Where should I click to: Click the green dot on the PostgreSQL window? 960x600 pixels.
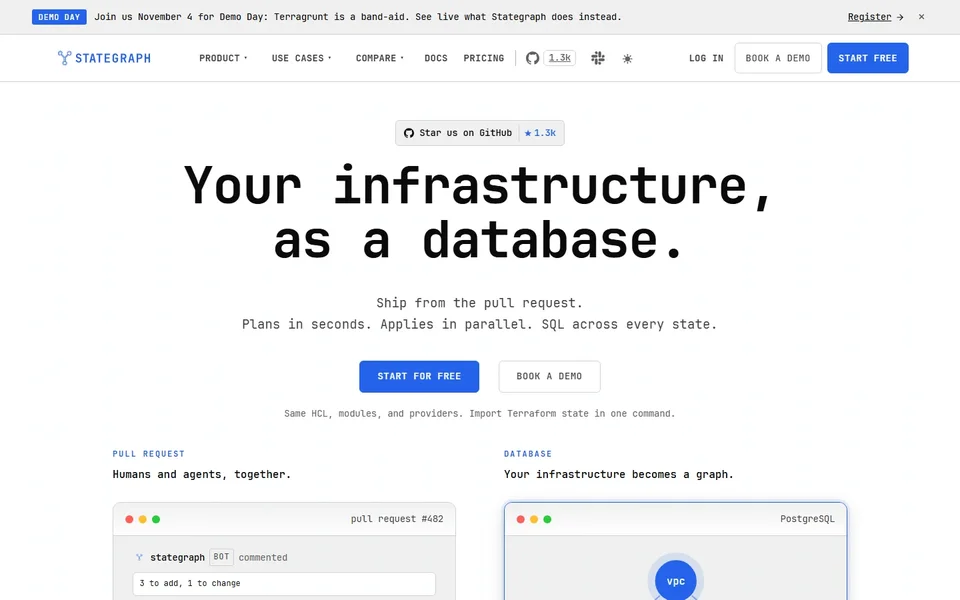pos(547,519)
